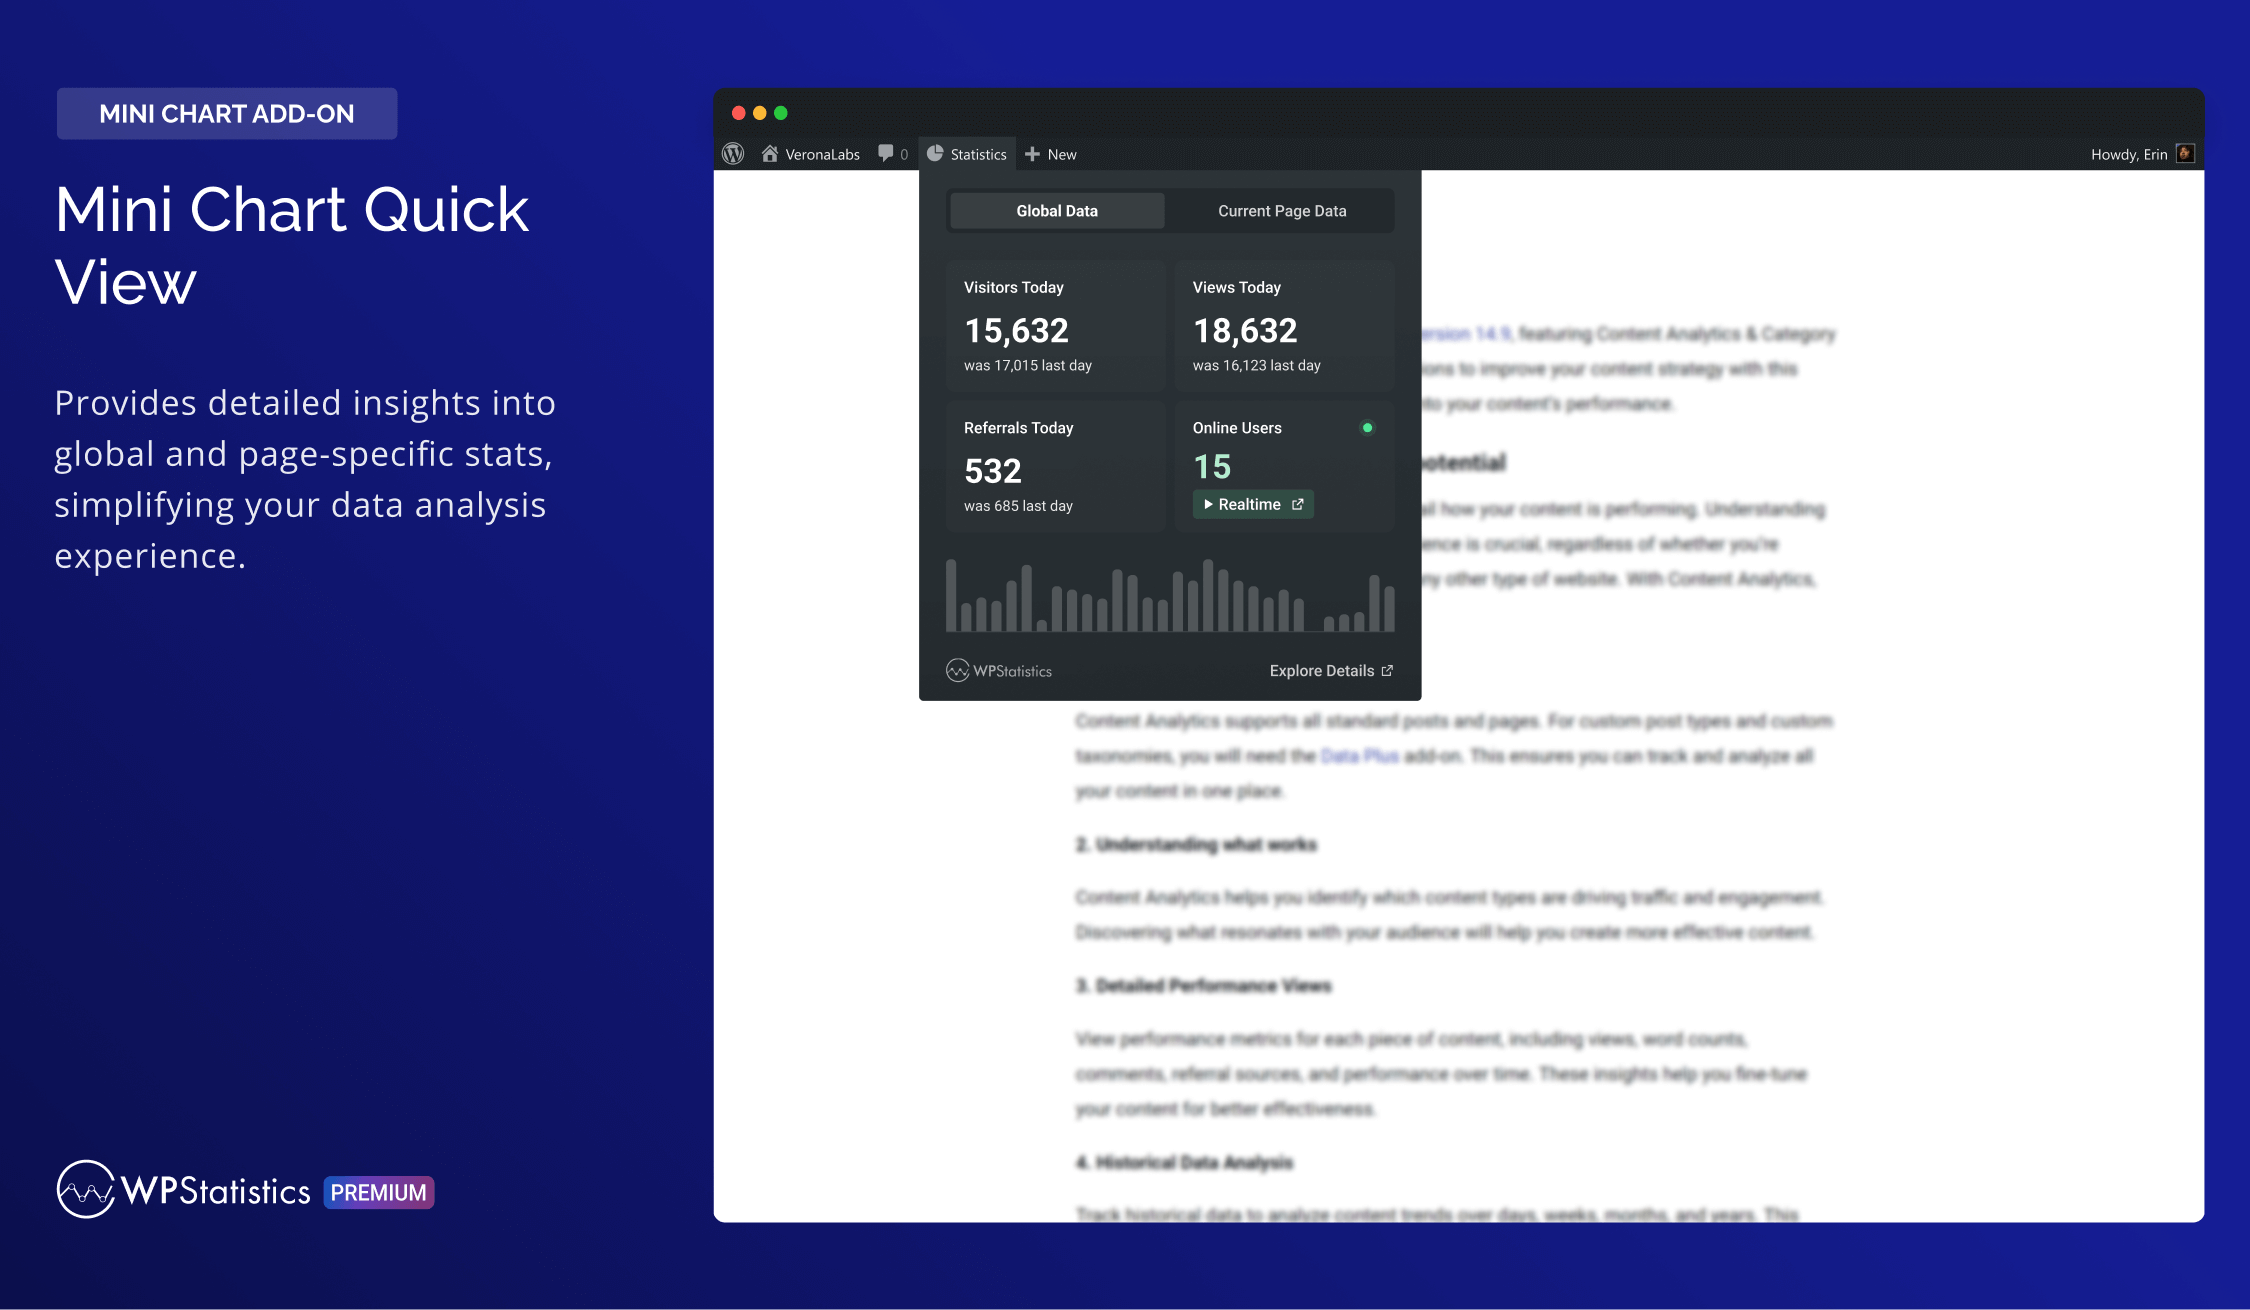The image size is (2250, 1310).
Task: Open the New admin bar menu
Action: 1051,154
